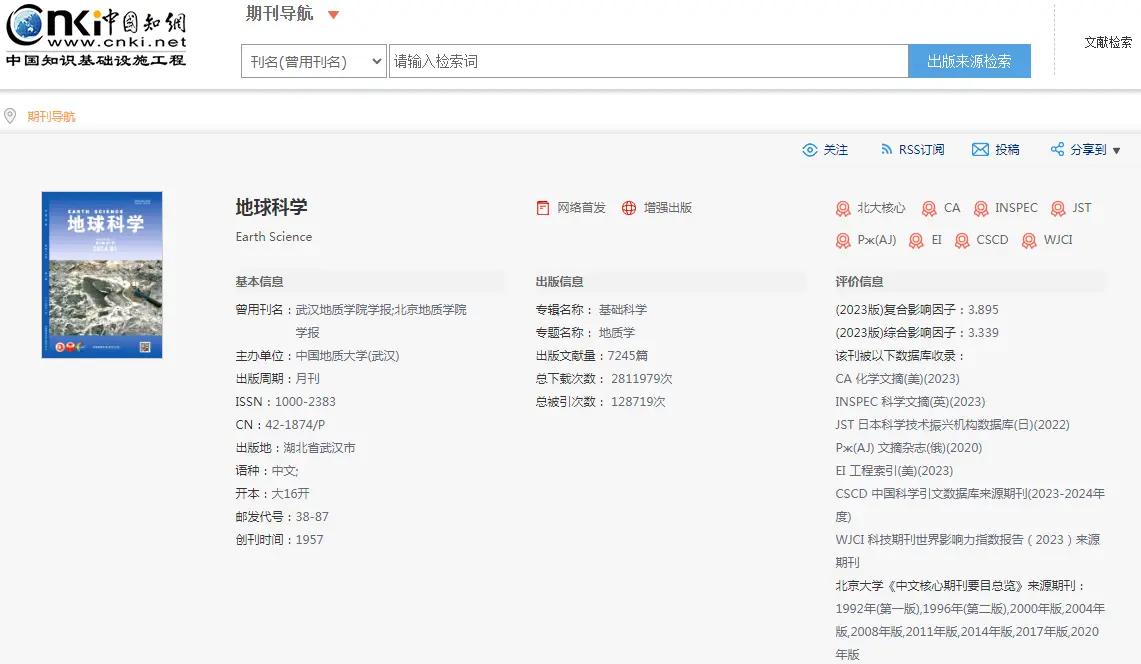Click the 邮发代号 value 38-87
The width and height of the screenshot is (1141, 664).
[311, 516]
